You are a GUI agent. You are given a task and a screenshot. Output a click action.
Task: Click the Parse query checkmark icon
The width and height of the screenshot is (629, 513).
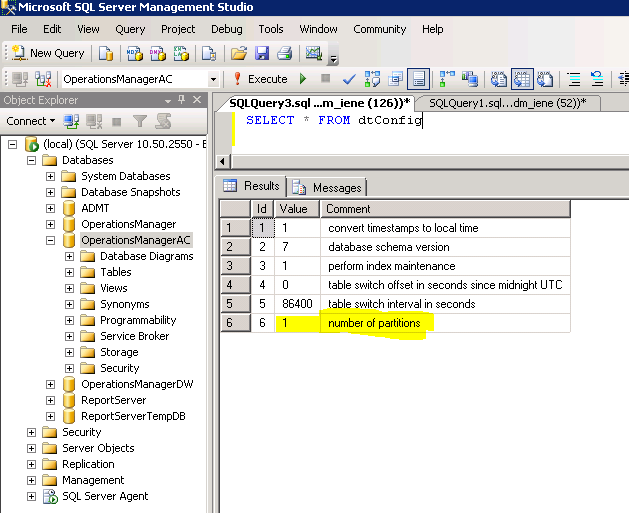(x=349, y=79)
